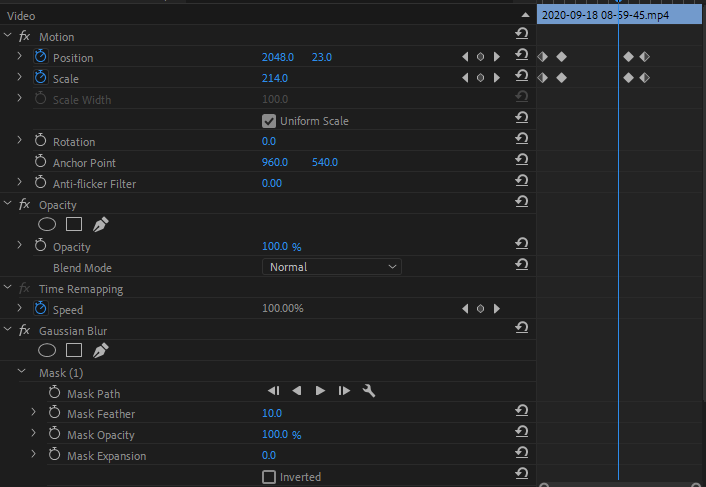Reset the Mask Feather parameter
The width and height of the screenshot is (706, 487).
coord(521,410)
